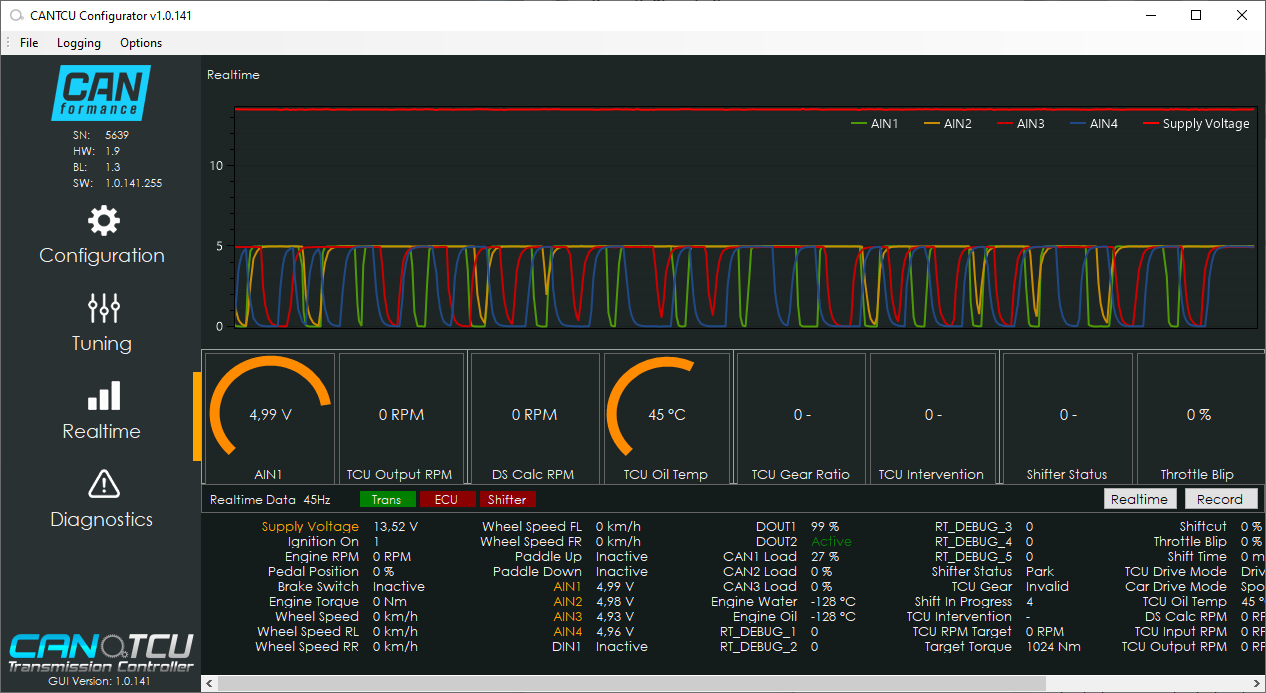Toggle the red Shifter status indicator
This screenshot has height=693, width=1266.
coord(507,500)
